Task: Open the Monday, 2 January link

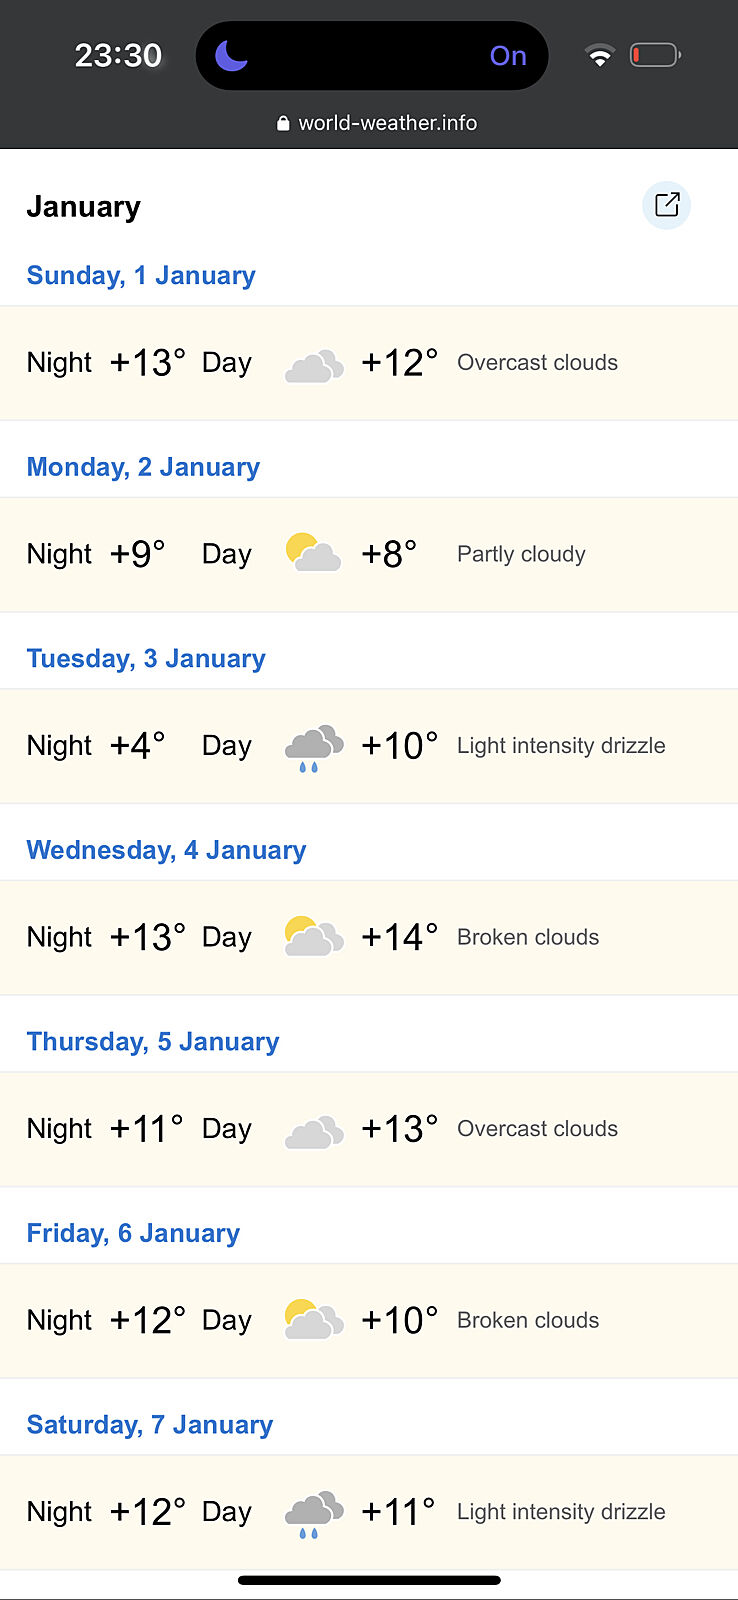Action: [143, 467]
